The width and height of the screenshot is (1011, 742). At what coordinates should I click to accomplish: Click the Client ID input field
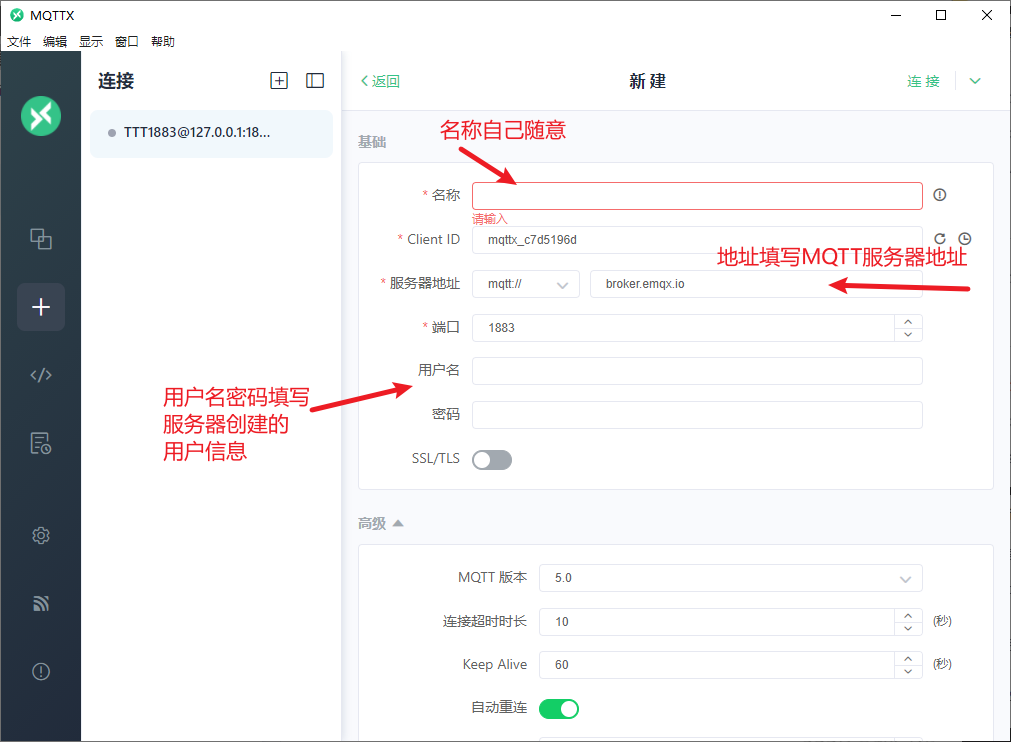(697, 240)
